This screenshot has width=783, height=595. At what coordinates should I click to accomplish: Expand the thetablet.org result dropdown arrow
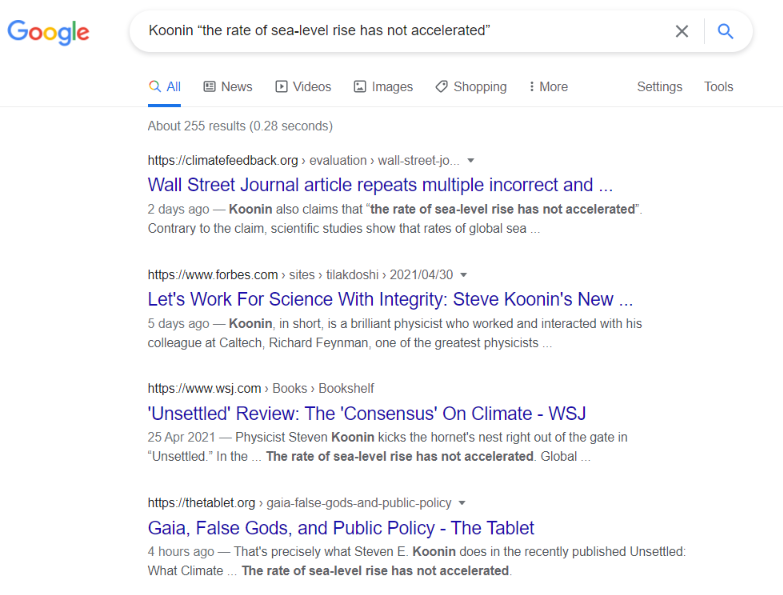click(x=462, y=503)
